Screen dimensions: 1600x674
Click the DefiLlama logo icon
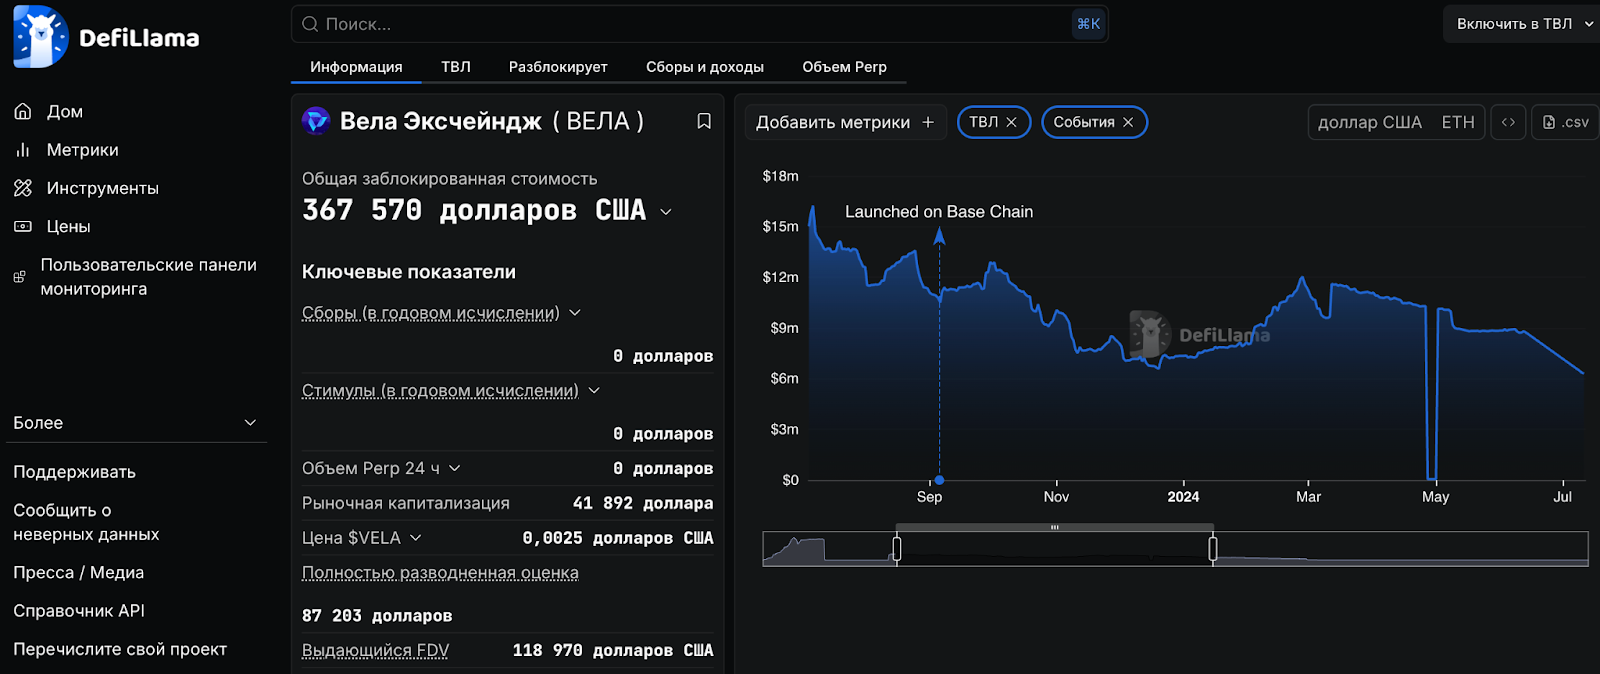click(40, 37)
